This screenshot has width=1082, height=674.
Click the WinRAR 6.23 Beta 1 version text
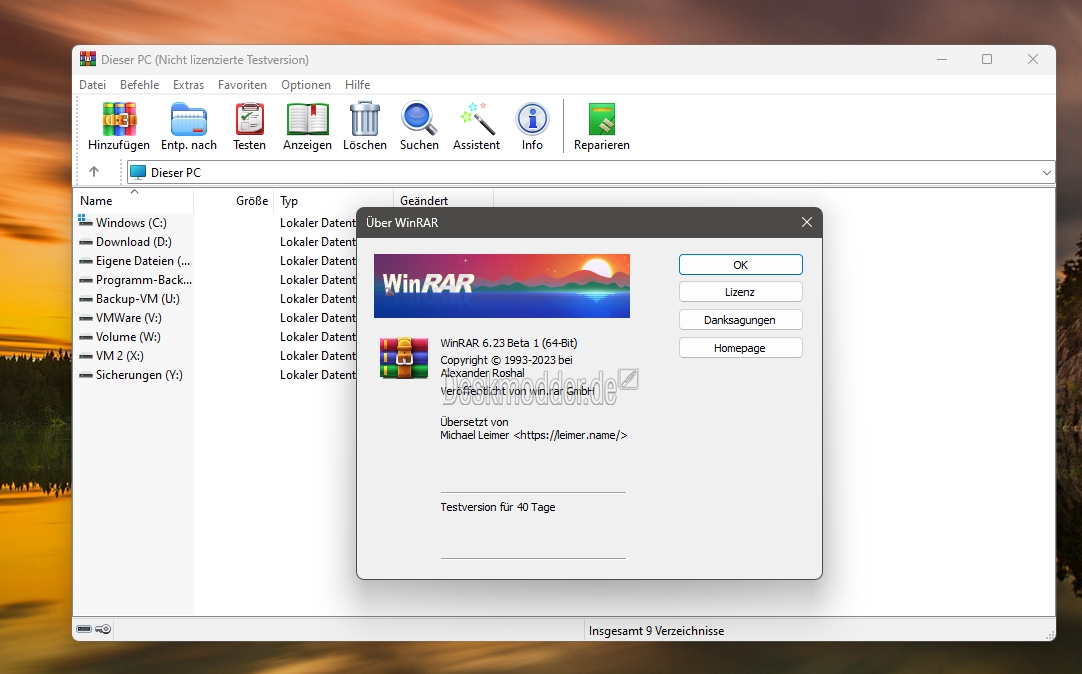[x=509, y=343]
